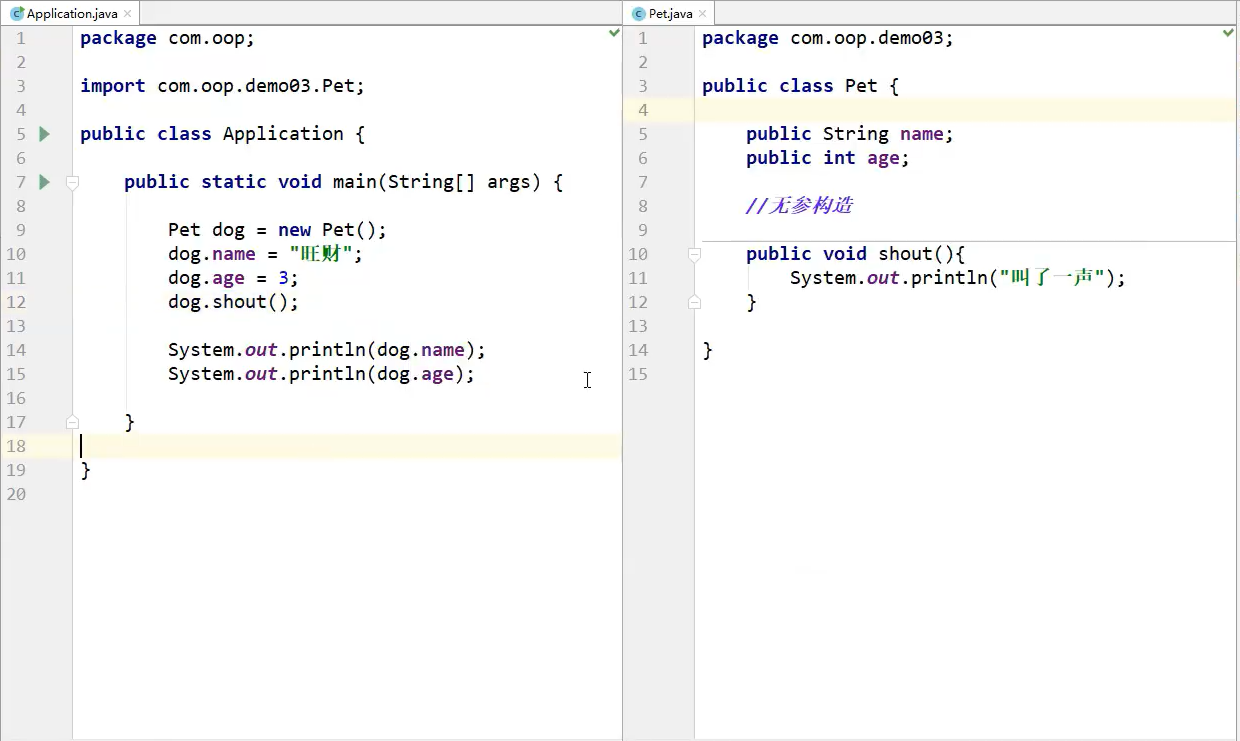Click "System.out.println(dog.age);" line
Image resolution: width=1240 pixels, height=741 pixels.
(x=321, y=374)
